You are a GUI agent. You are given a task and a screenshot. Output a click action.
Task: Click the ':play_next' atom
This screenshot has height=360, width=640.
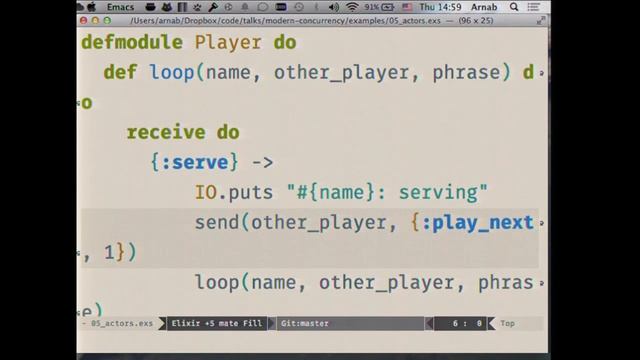(x=478, y=222)
